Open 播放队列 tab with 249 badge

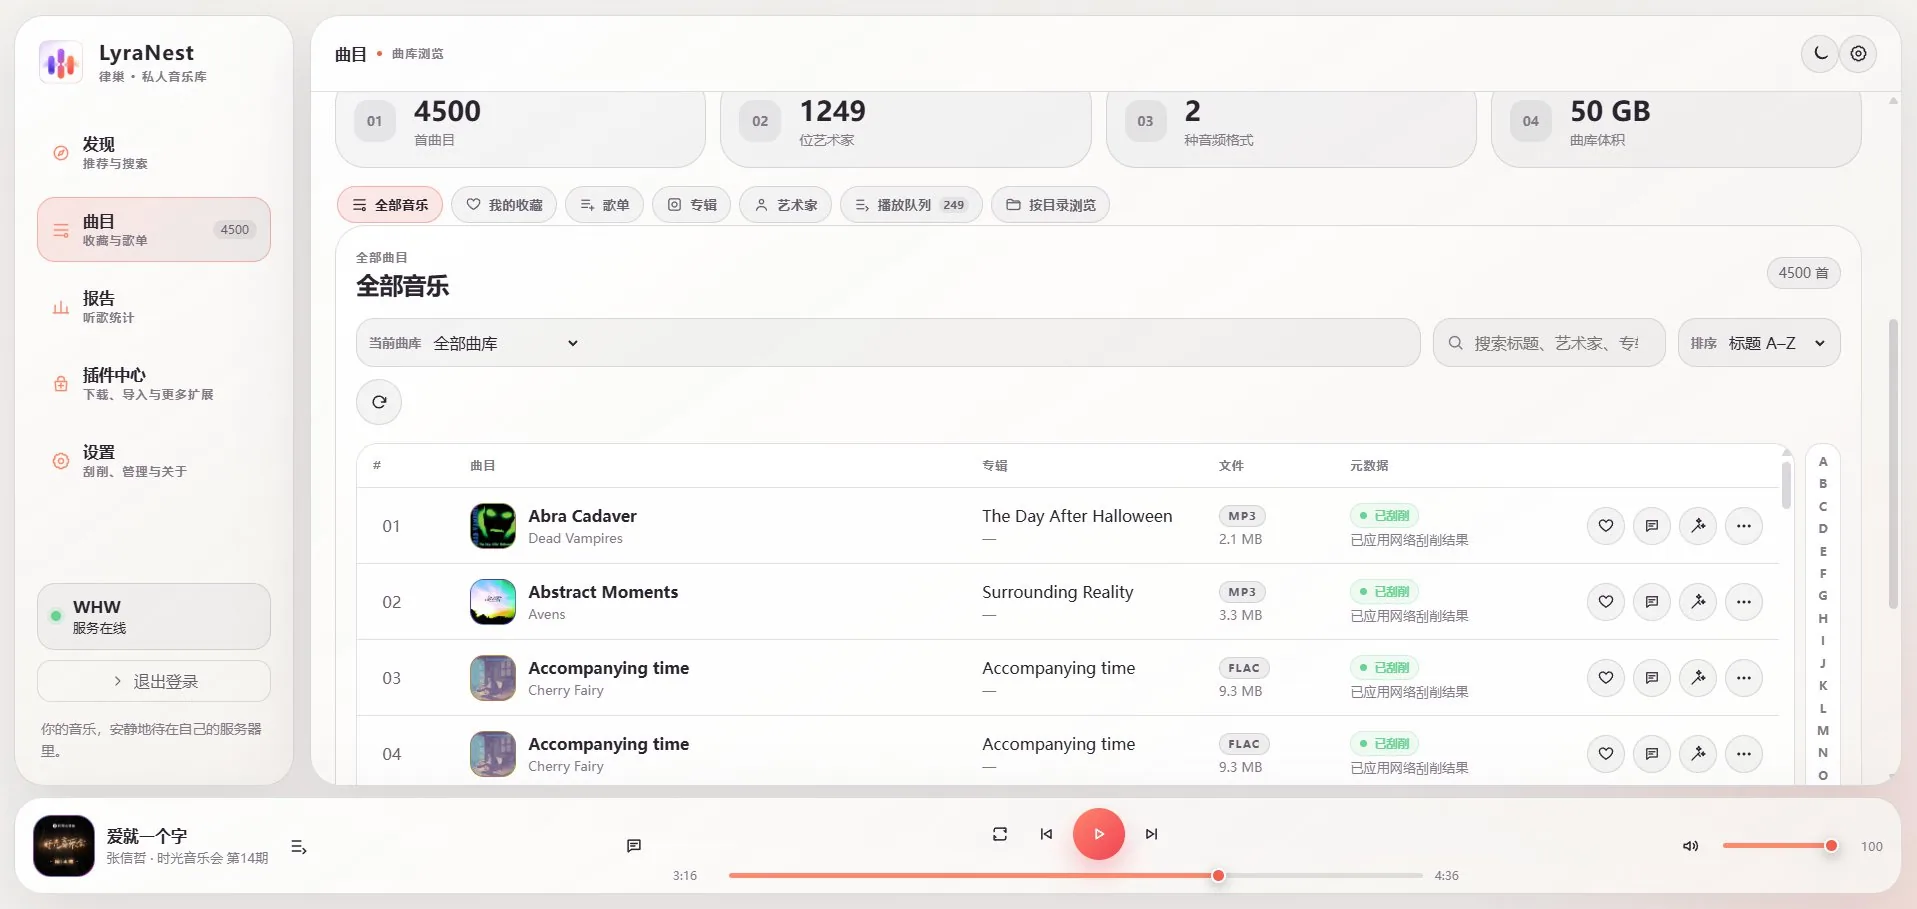(x=911, y=205)
